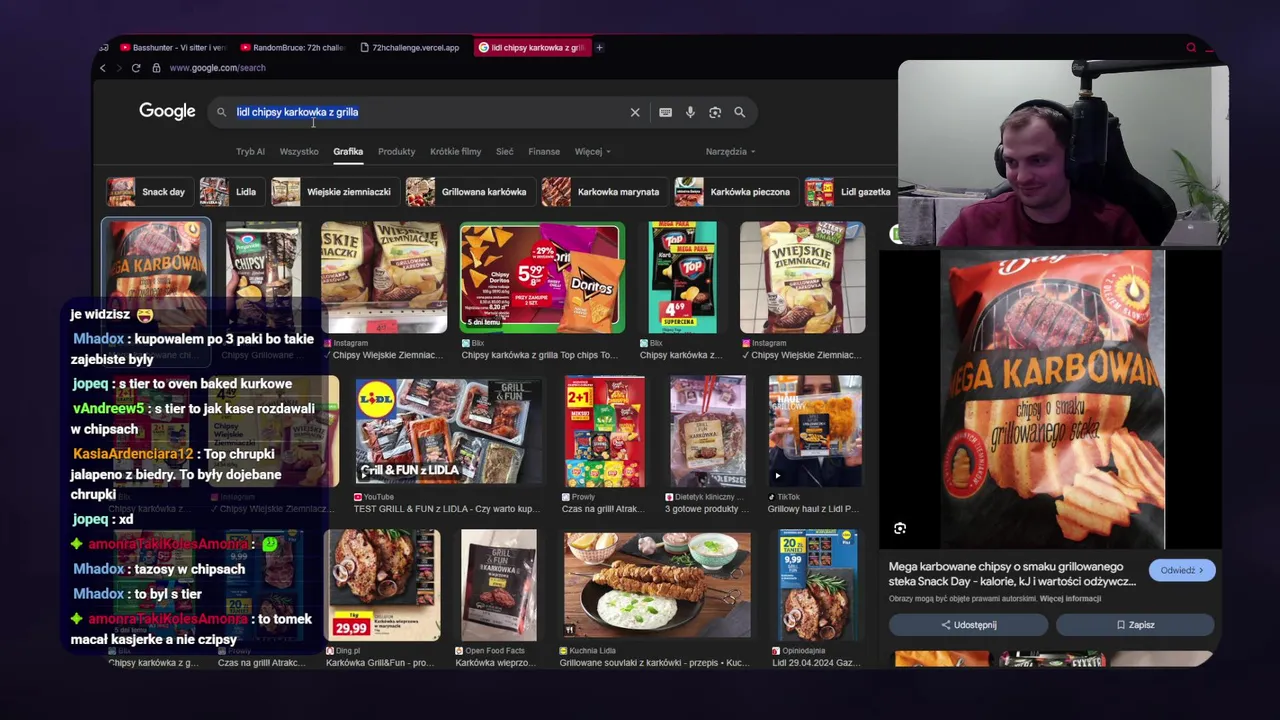Open the Kuchnia Lidla souvlaki thumbnail
1280x720 pixels.
tap(656, 585)
